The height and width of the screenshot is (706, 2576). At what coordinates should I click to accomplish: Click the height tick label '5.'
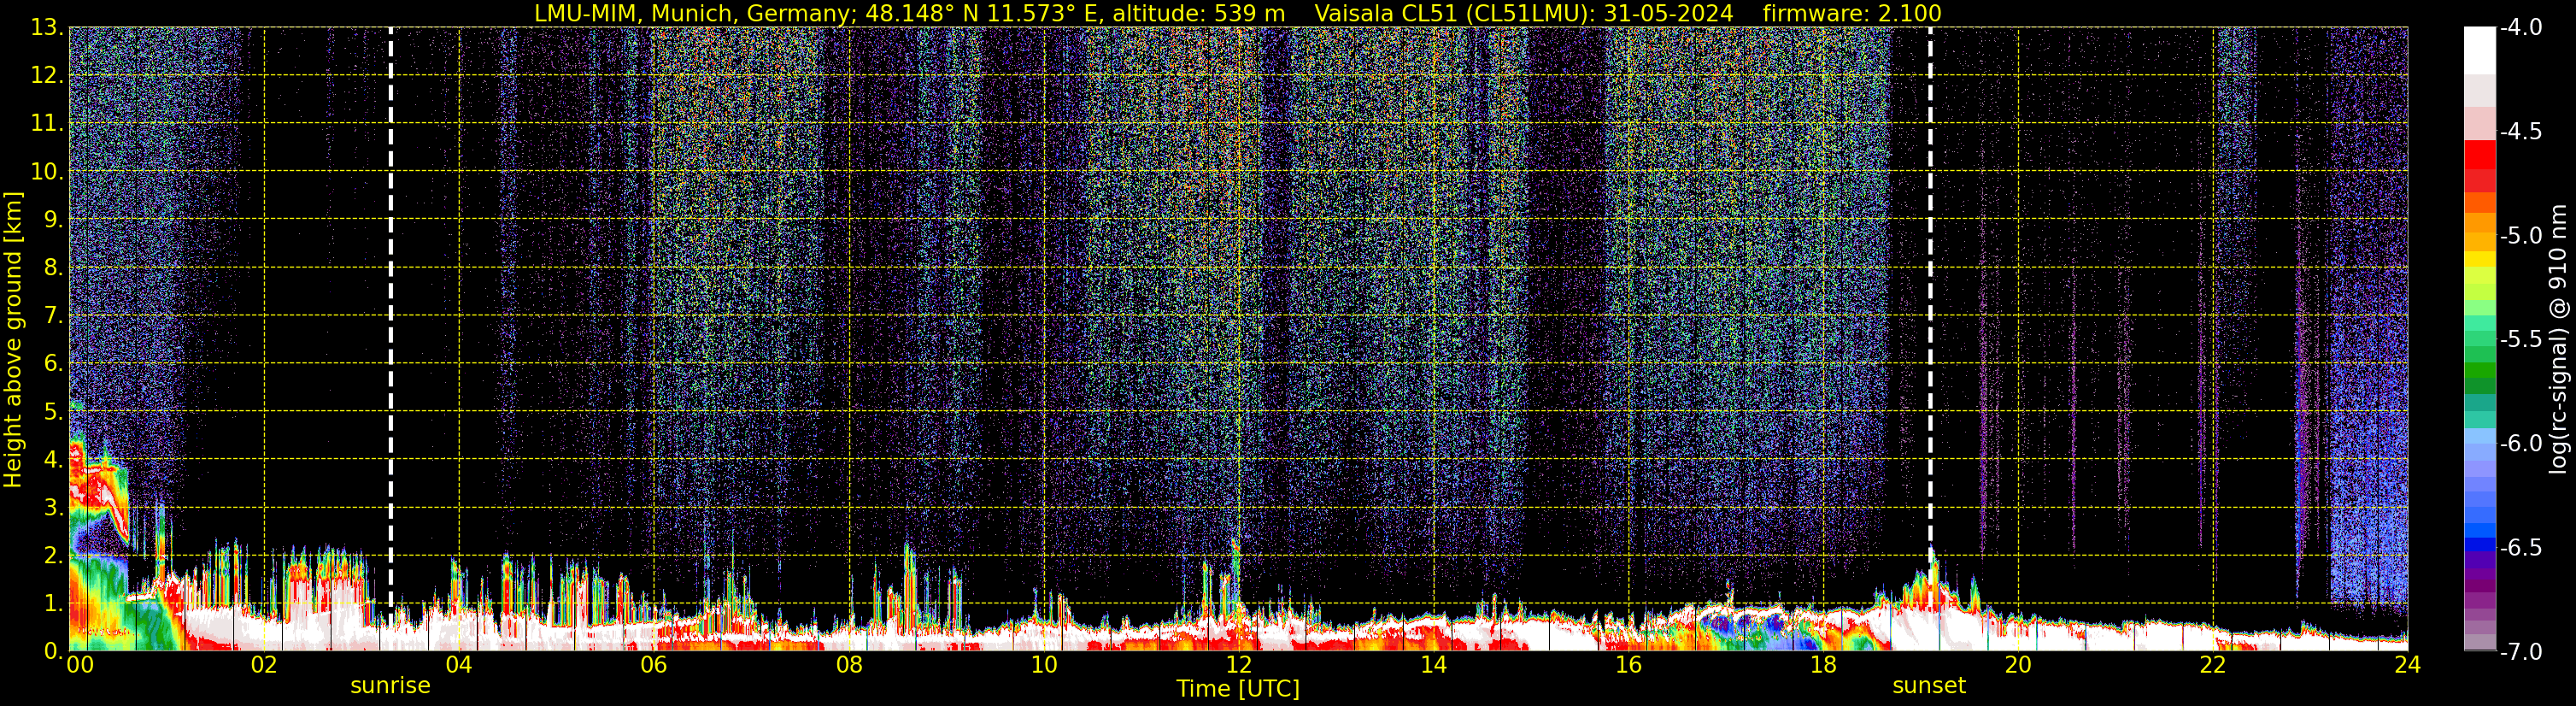coord(53,412)
